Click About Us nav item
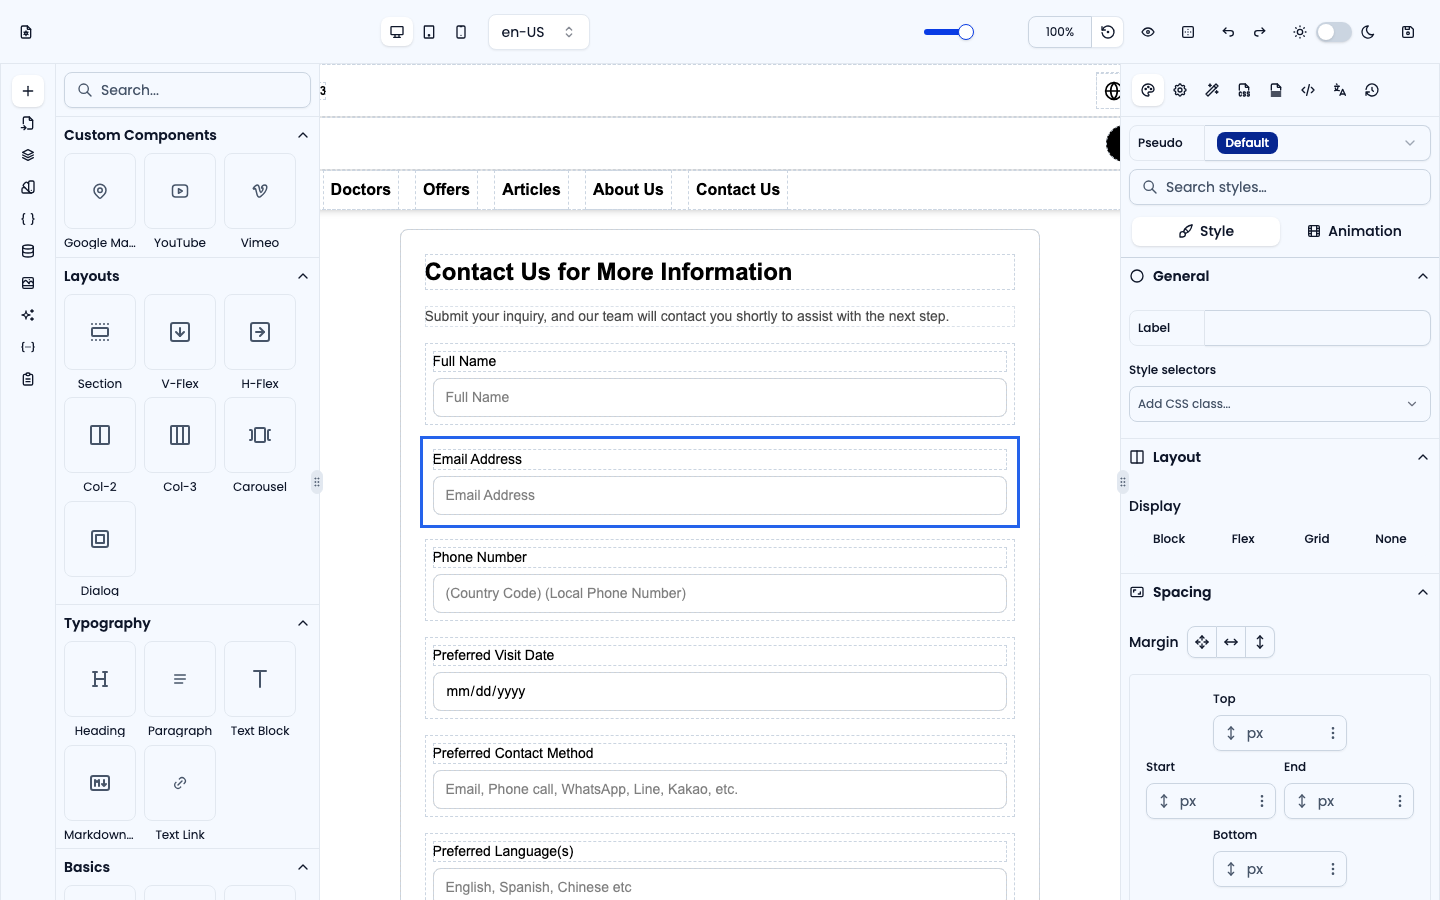1440x900 pixels. tap(628, 190)
